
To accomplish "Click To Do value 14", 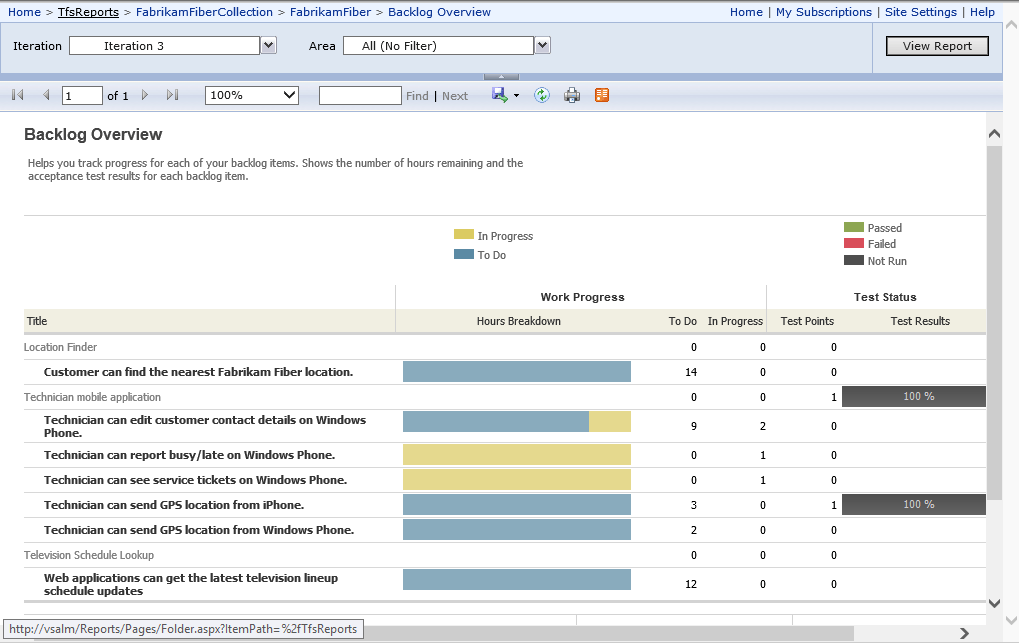I will click(691, 373).
